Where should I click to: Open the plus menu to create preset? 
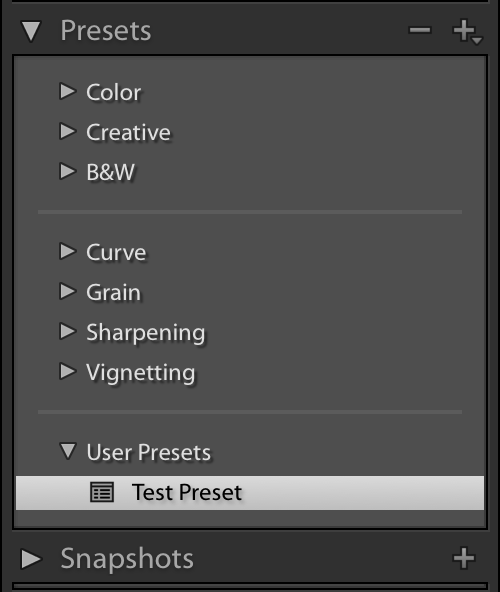(467, 32)
